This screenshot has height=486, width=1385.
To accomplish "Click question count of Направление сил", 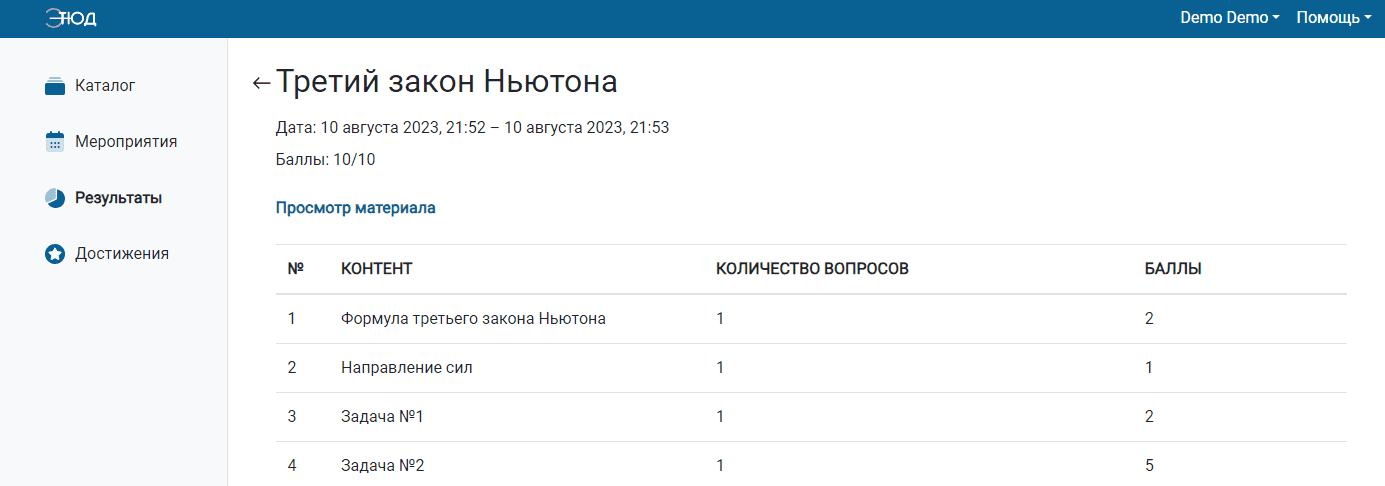I will coord(721,368).
